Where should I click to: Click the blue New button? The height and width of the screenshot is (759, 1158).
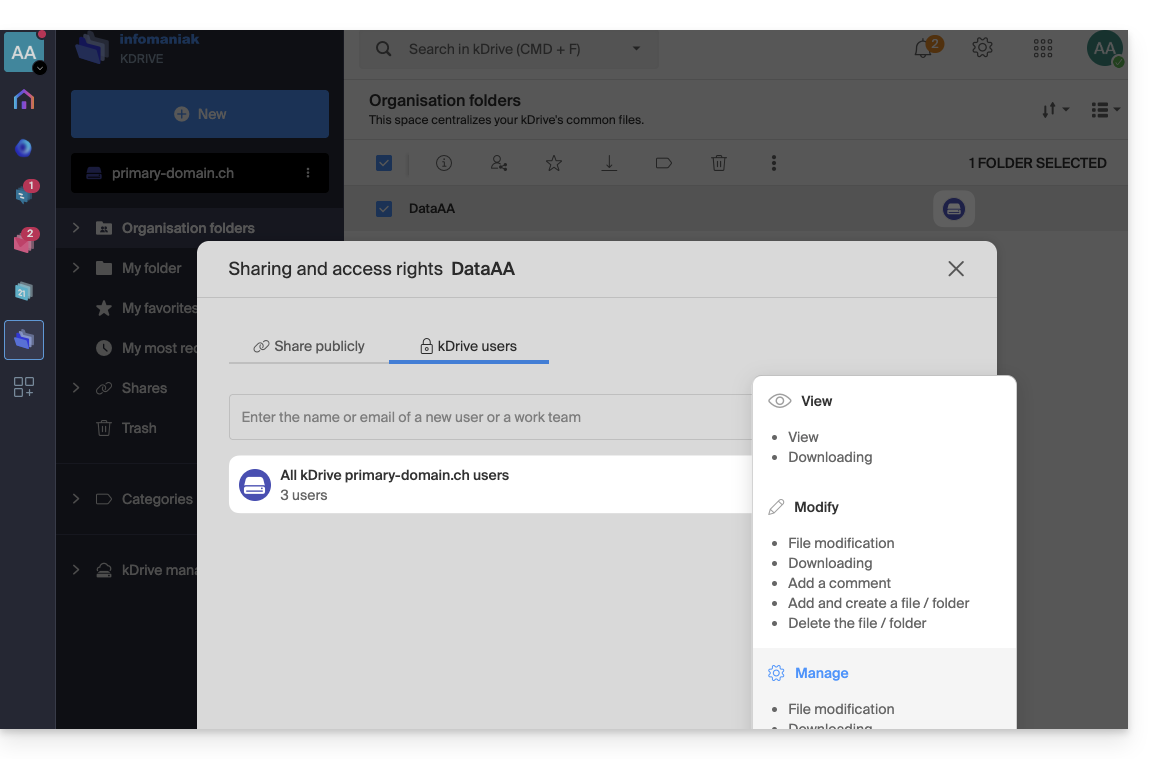pyautogui.click(x=200, y=114)
